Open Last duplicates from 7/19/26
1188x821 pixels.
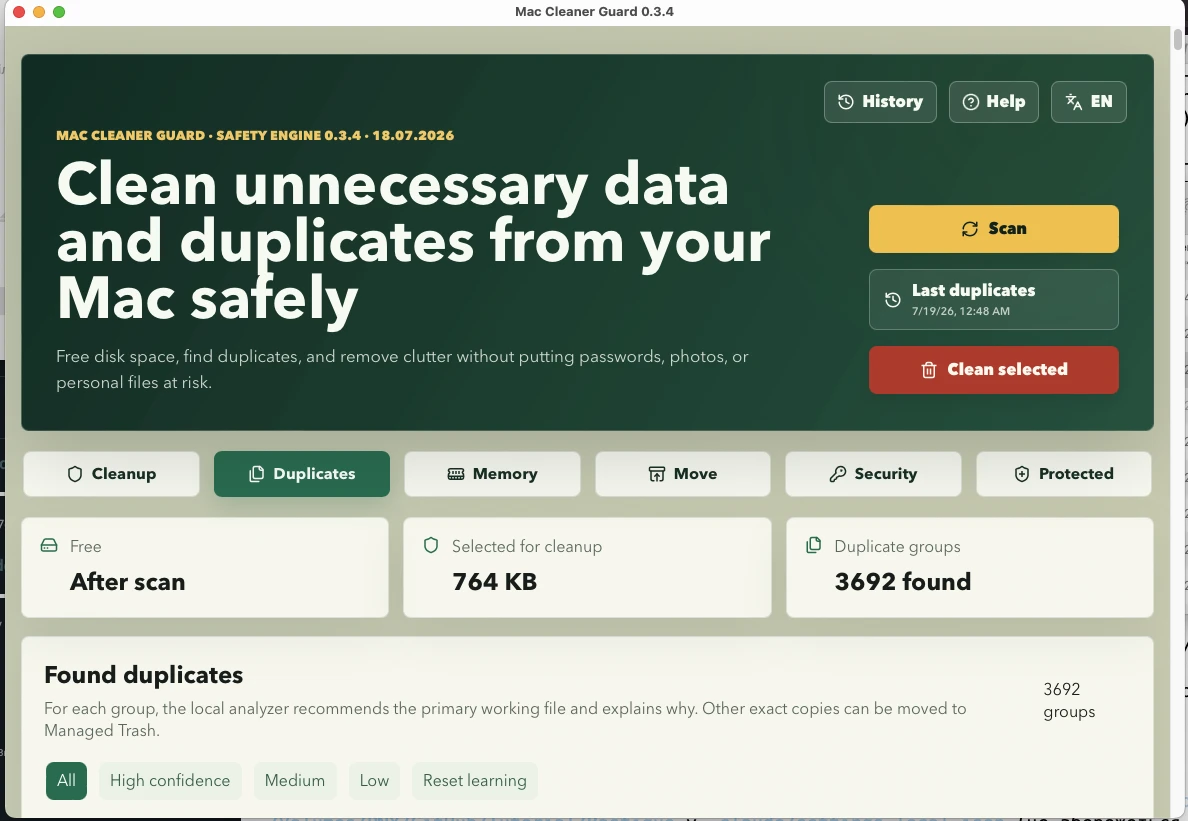[x=993, y=299]
